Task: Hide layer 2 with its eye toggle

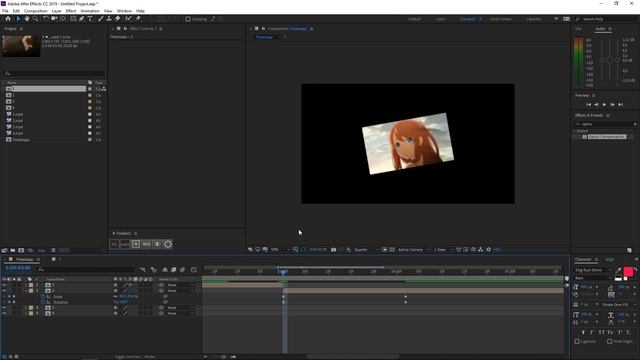Action: (x=4, y=291)
